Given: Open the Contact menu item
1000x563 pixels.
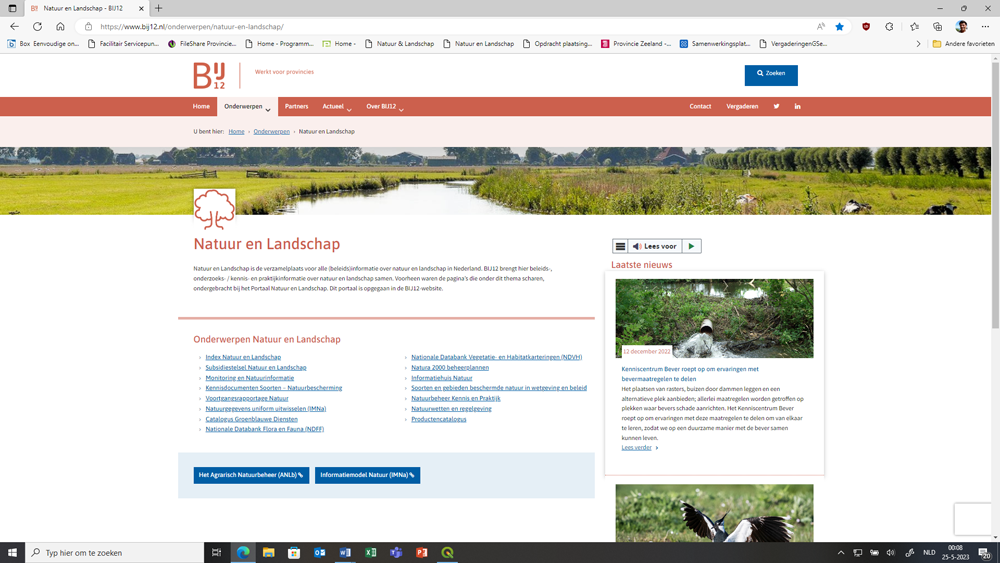Looking at the screenshot, I should coord(700,106).
